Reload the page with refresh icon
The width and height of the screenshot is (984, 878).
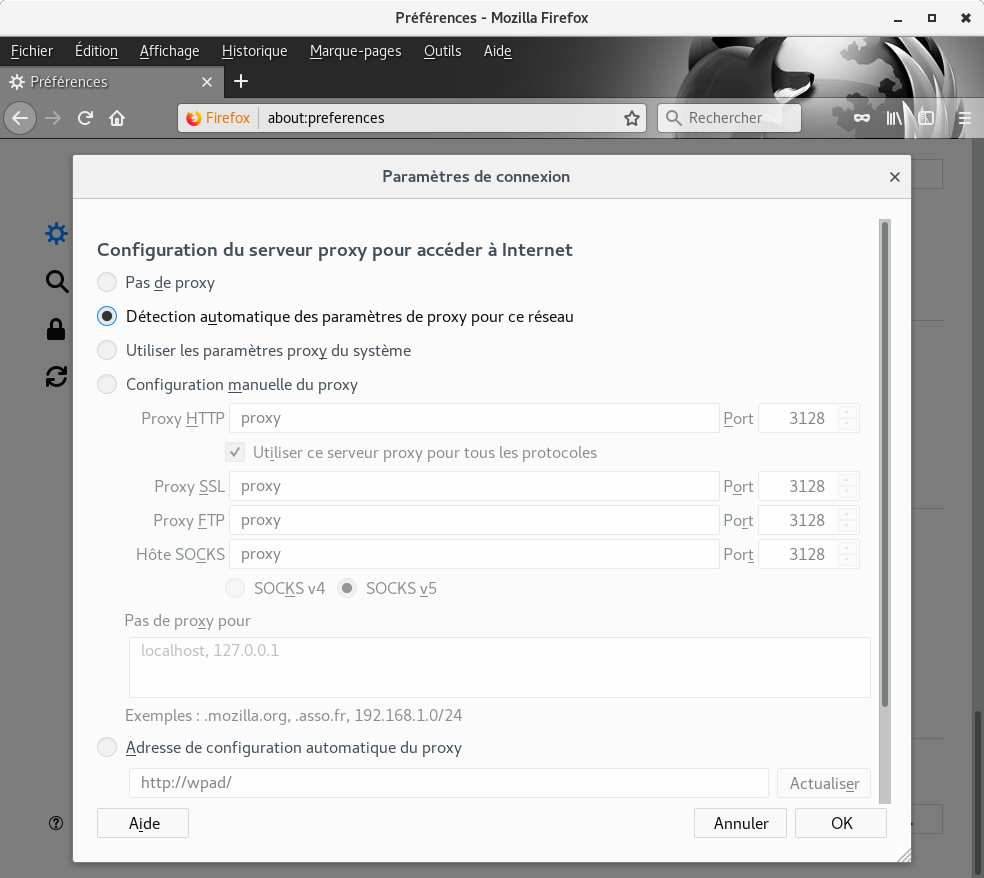(85, 117)
